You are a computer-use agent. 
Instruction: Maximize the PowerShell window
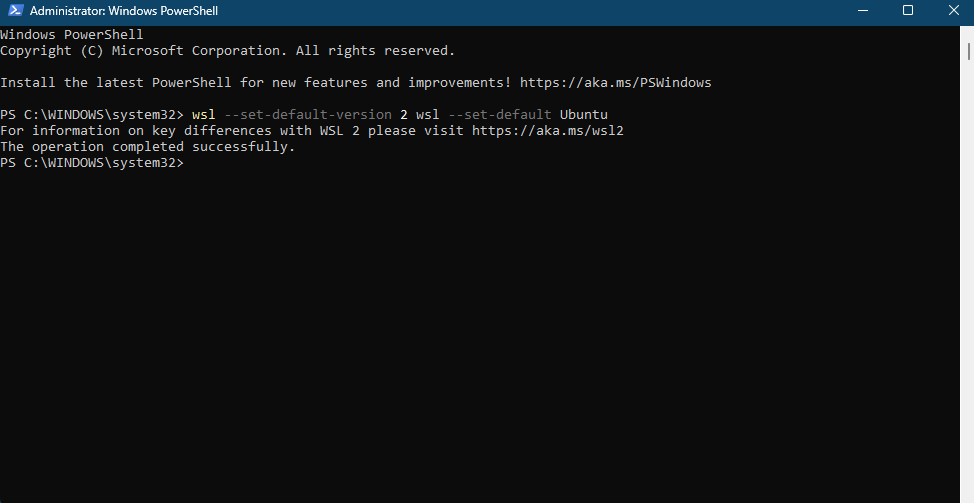coord(908,11)
